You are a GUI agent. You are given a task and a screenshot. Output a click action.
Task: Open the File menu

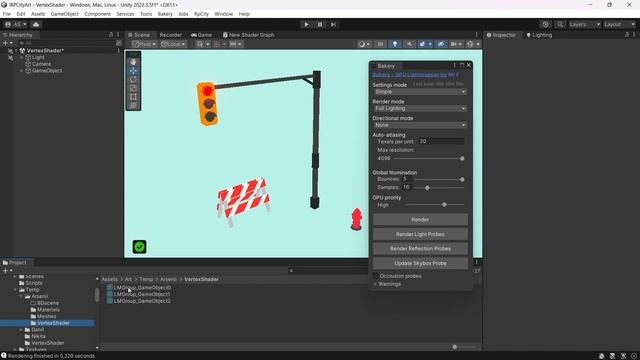point(7,14)
